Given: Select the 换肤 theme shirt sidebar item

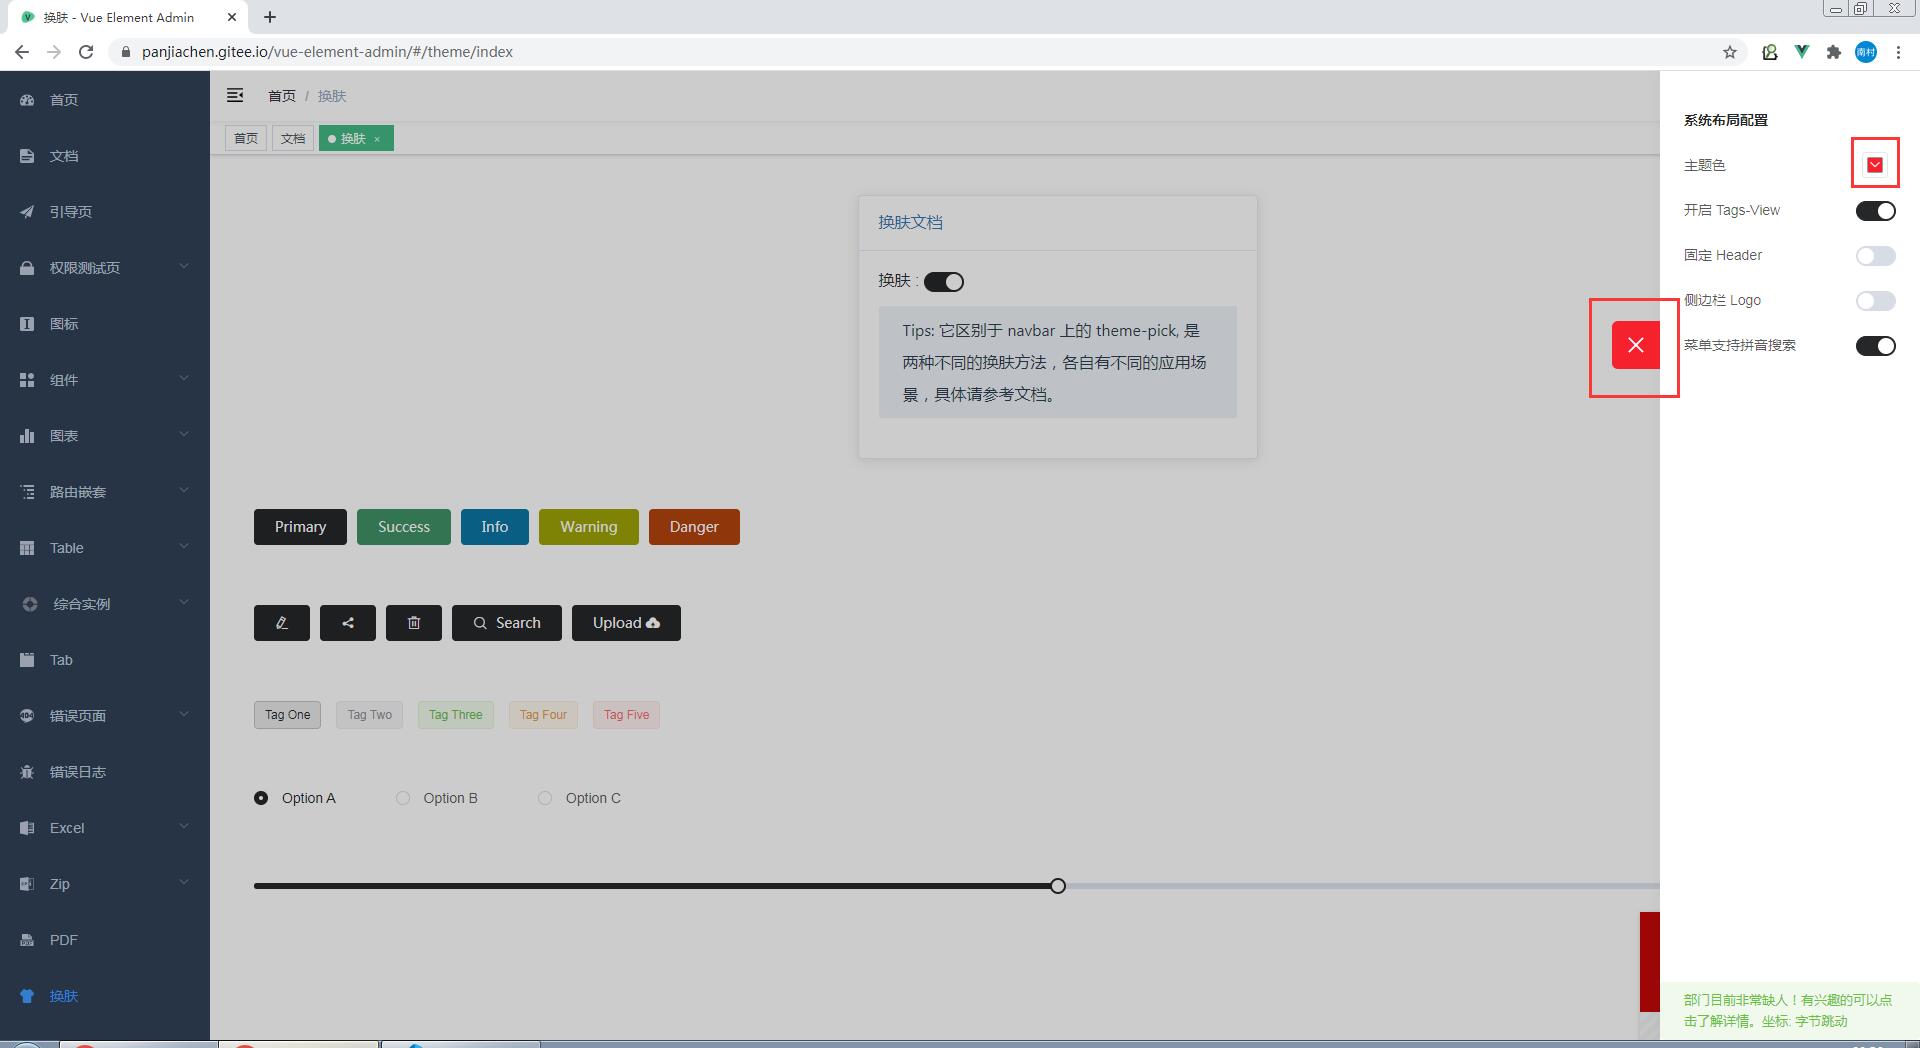Looking at the screenshot, I should 105,996.
